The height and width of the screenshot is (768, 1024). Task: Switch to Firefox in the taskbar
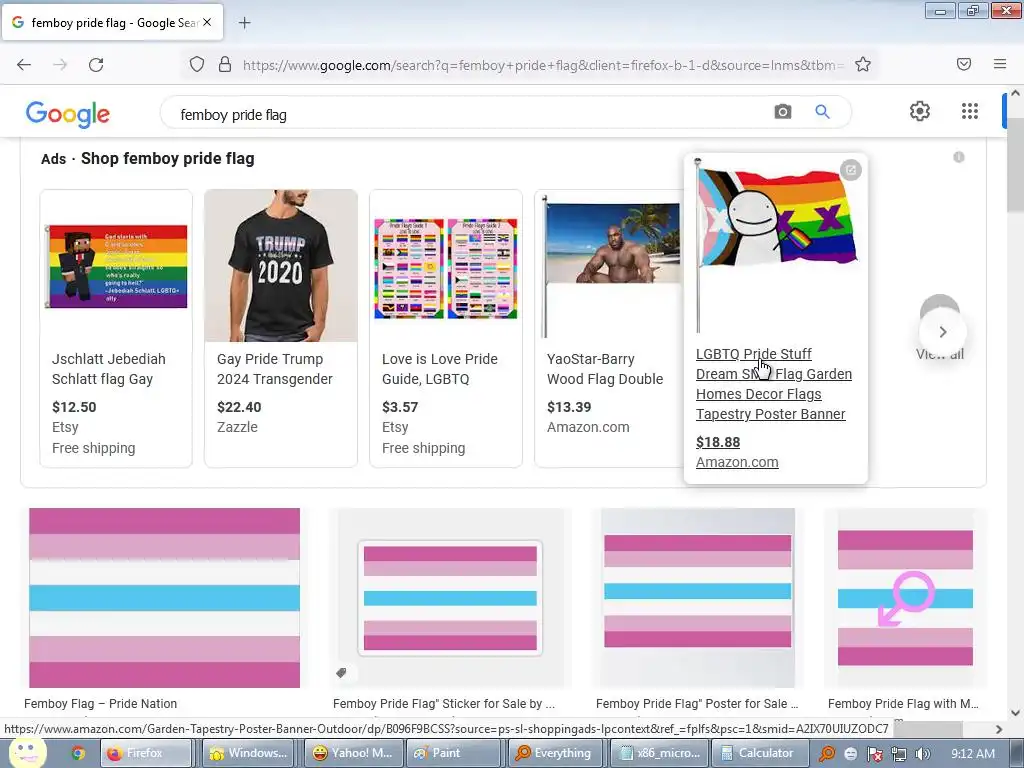tap(146, 753)
